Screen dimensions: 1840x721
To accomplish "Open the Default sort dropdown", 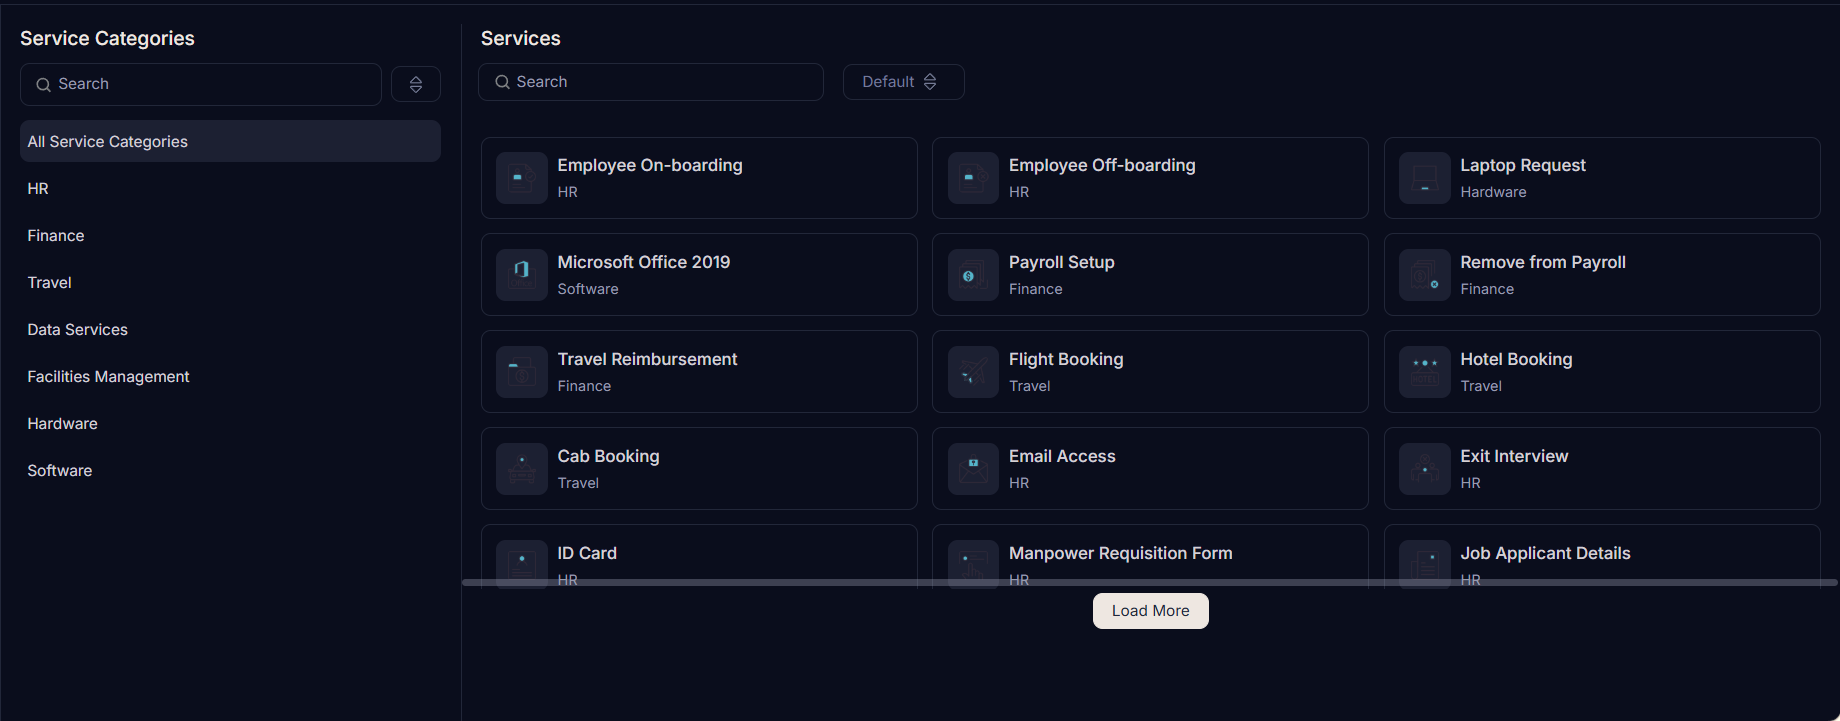I will click(x=903, y=82).
